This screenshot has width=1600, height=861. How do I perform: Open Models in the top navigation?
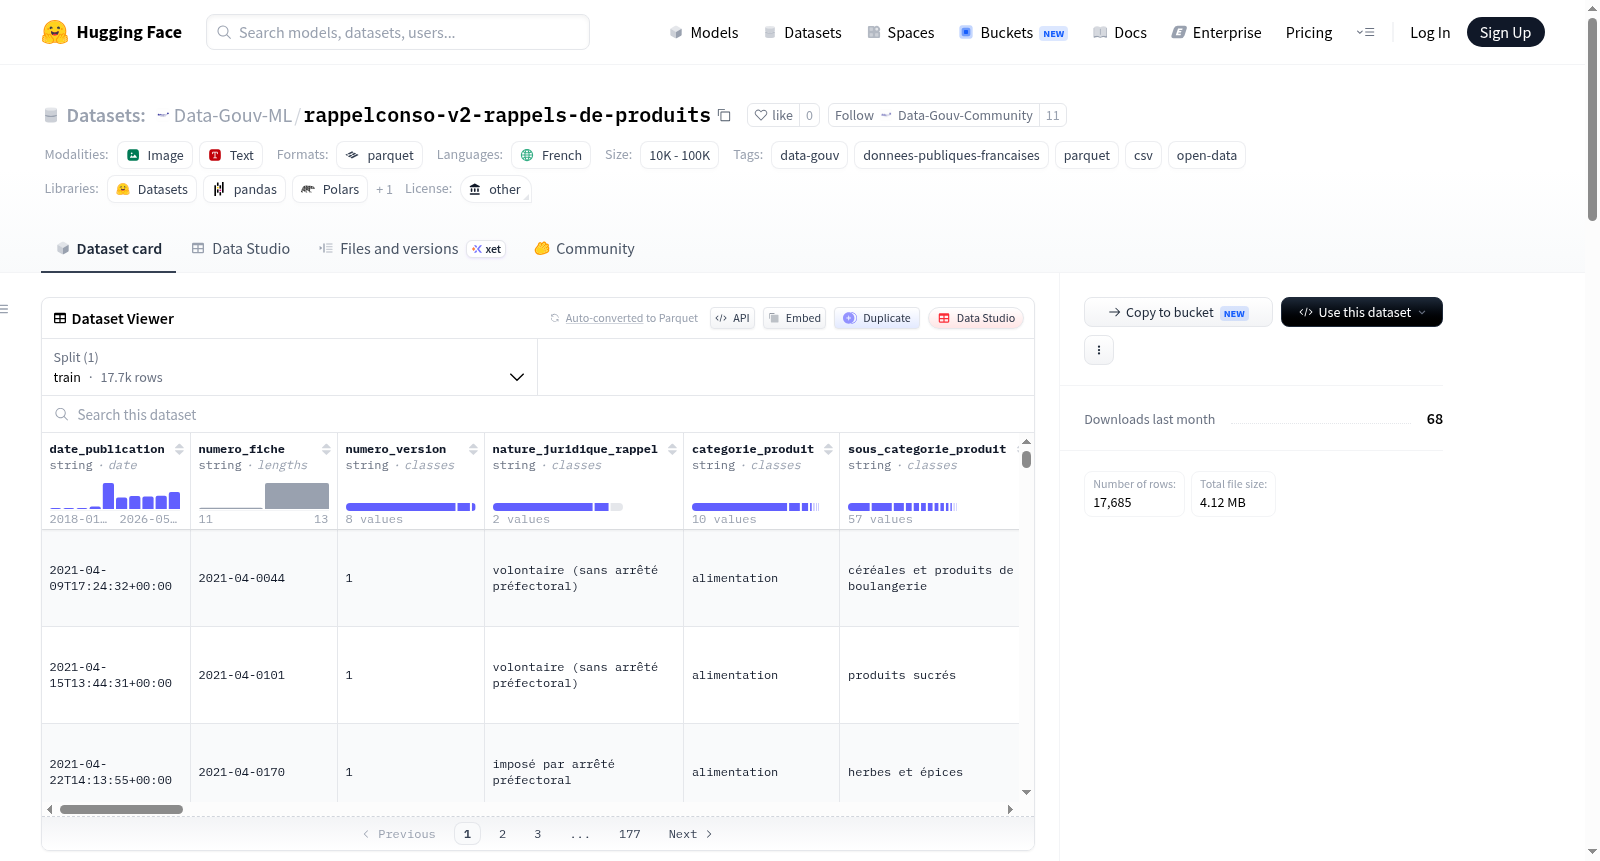(704, 33)
